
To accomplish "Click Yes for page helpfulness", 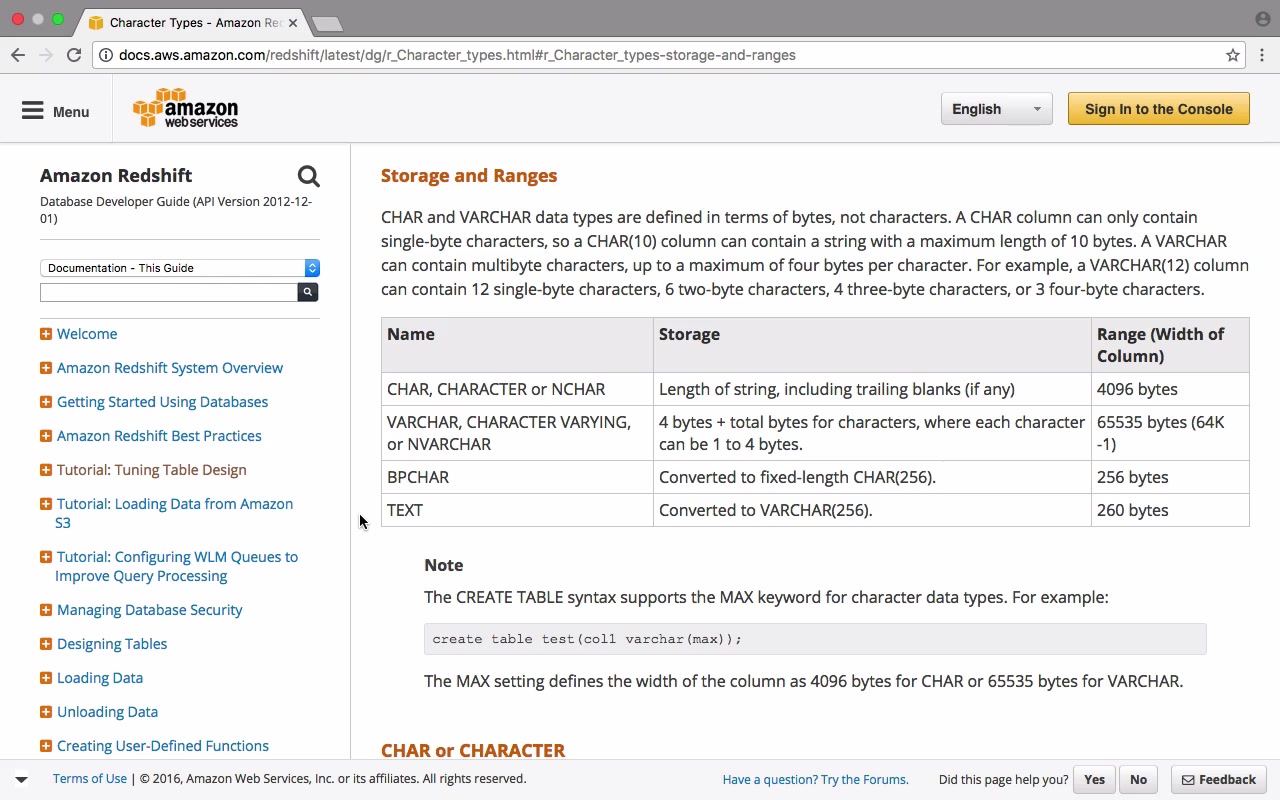I will 1094,780.
